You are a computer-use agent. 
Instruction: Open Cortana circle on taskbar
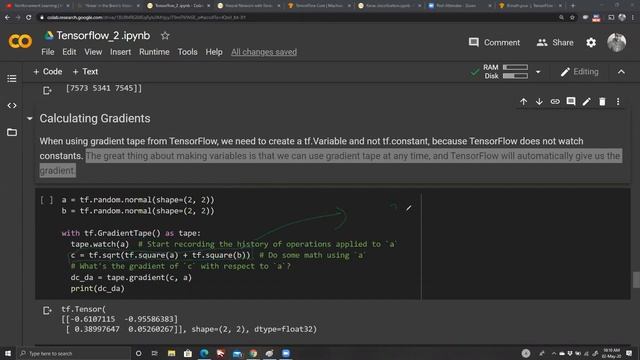point(138,353)
